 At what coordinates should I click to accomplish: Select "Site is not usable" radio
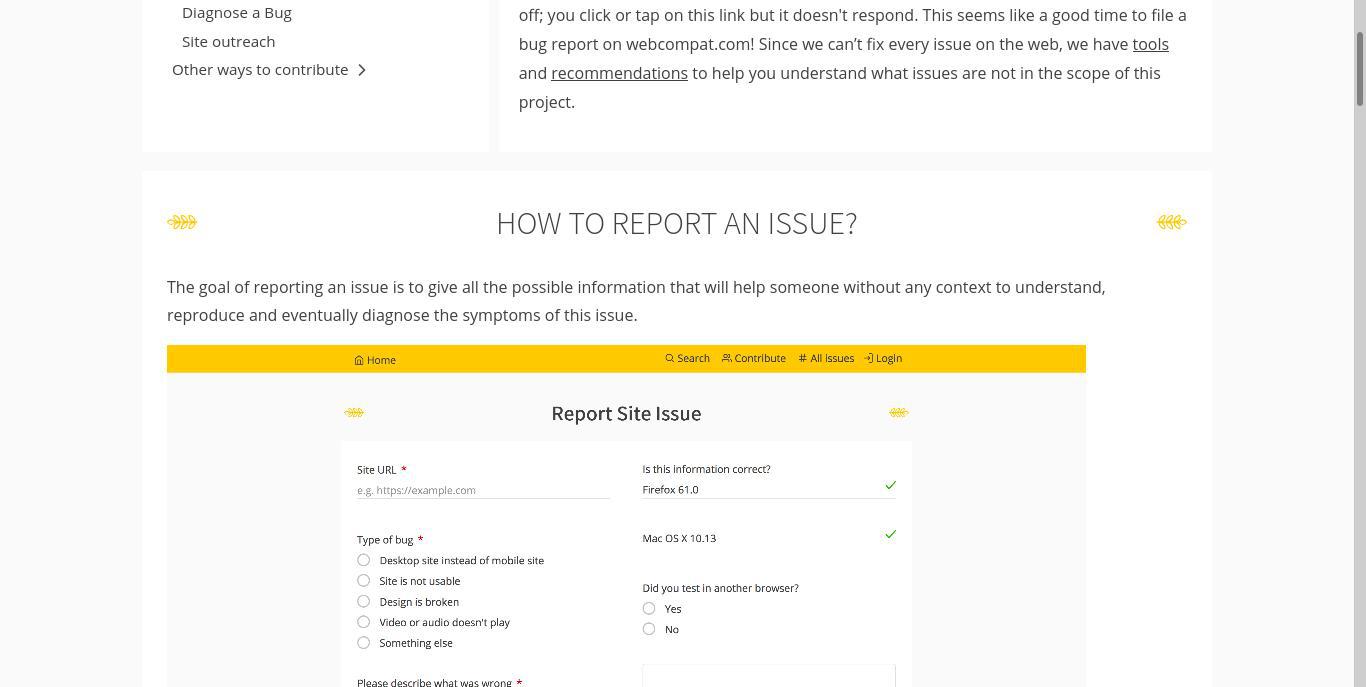(x=364, y=581)
